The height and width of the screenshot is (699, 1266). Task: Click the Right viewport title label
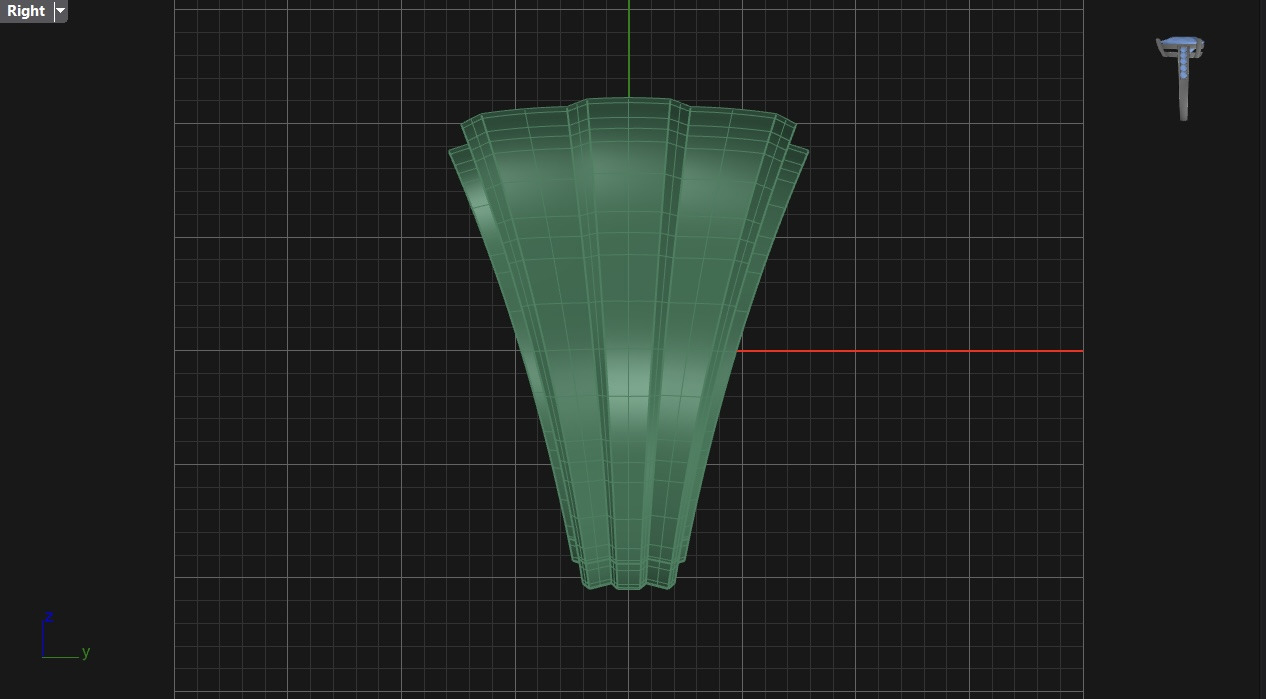pyautogui.click(x=26, y=11)
